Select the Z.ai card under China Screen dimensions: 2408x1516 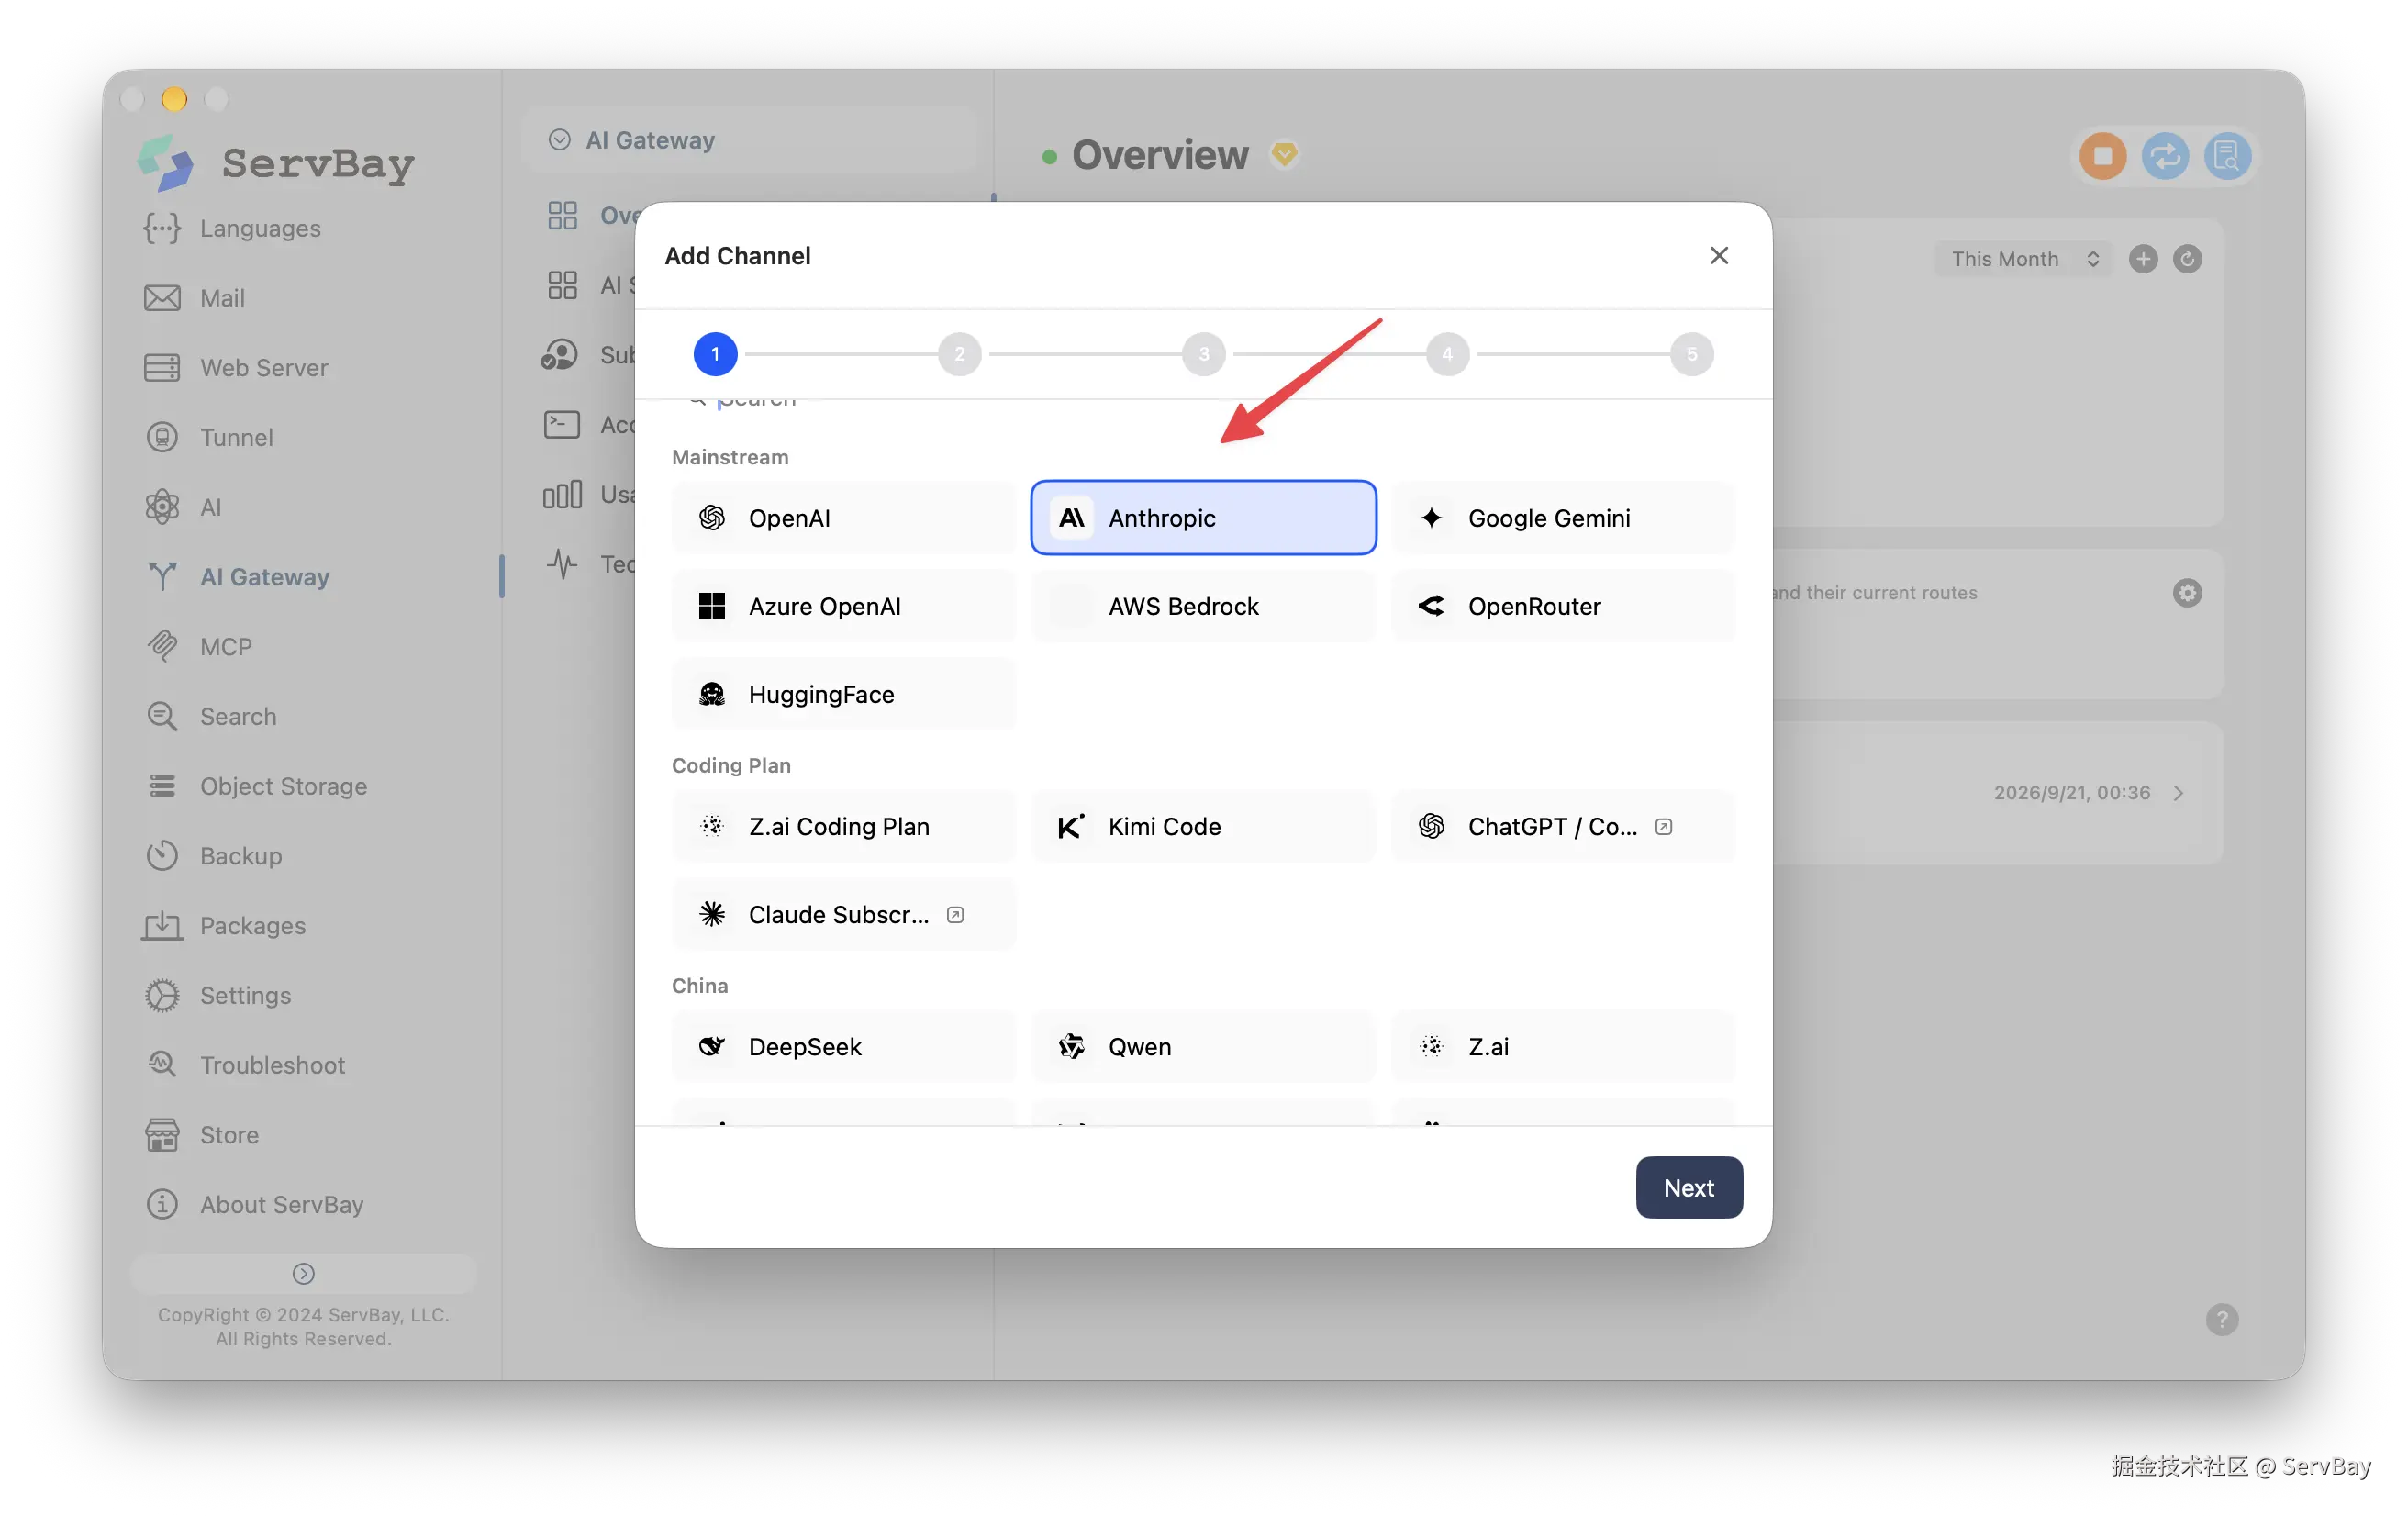tap(1562, 1046)
